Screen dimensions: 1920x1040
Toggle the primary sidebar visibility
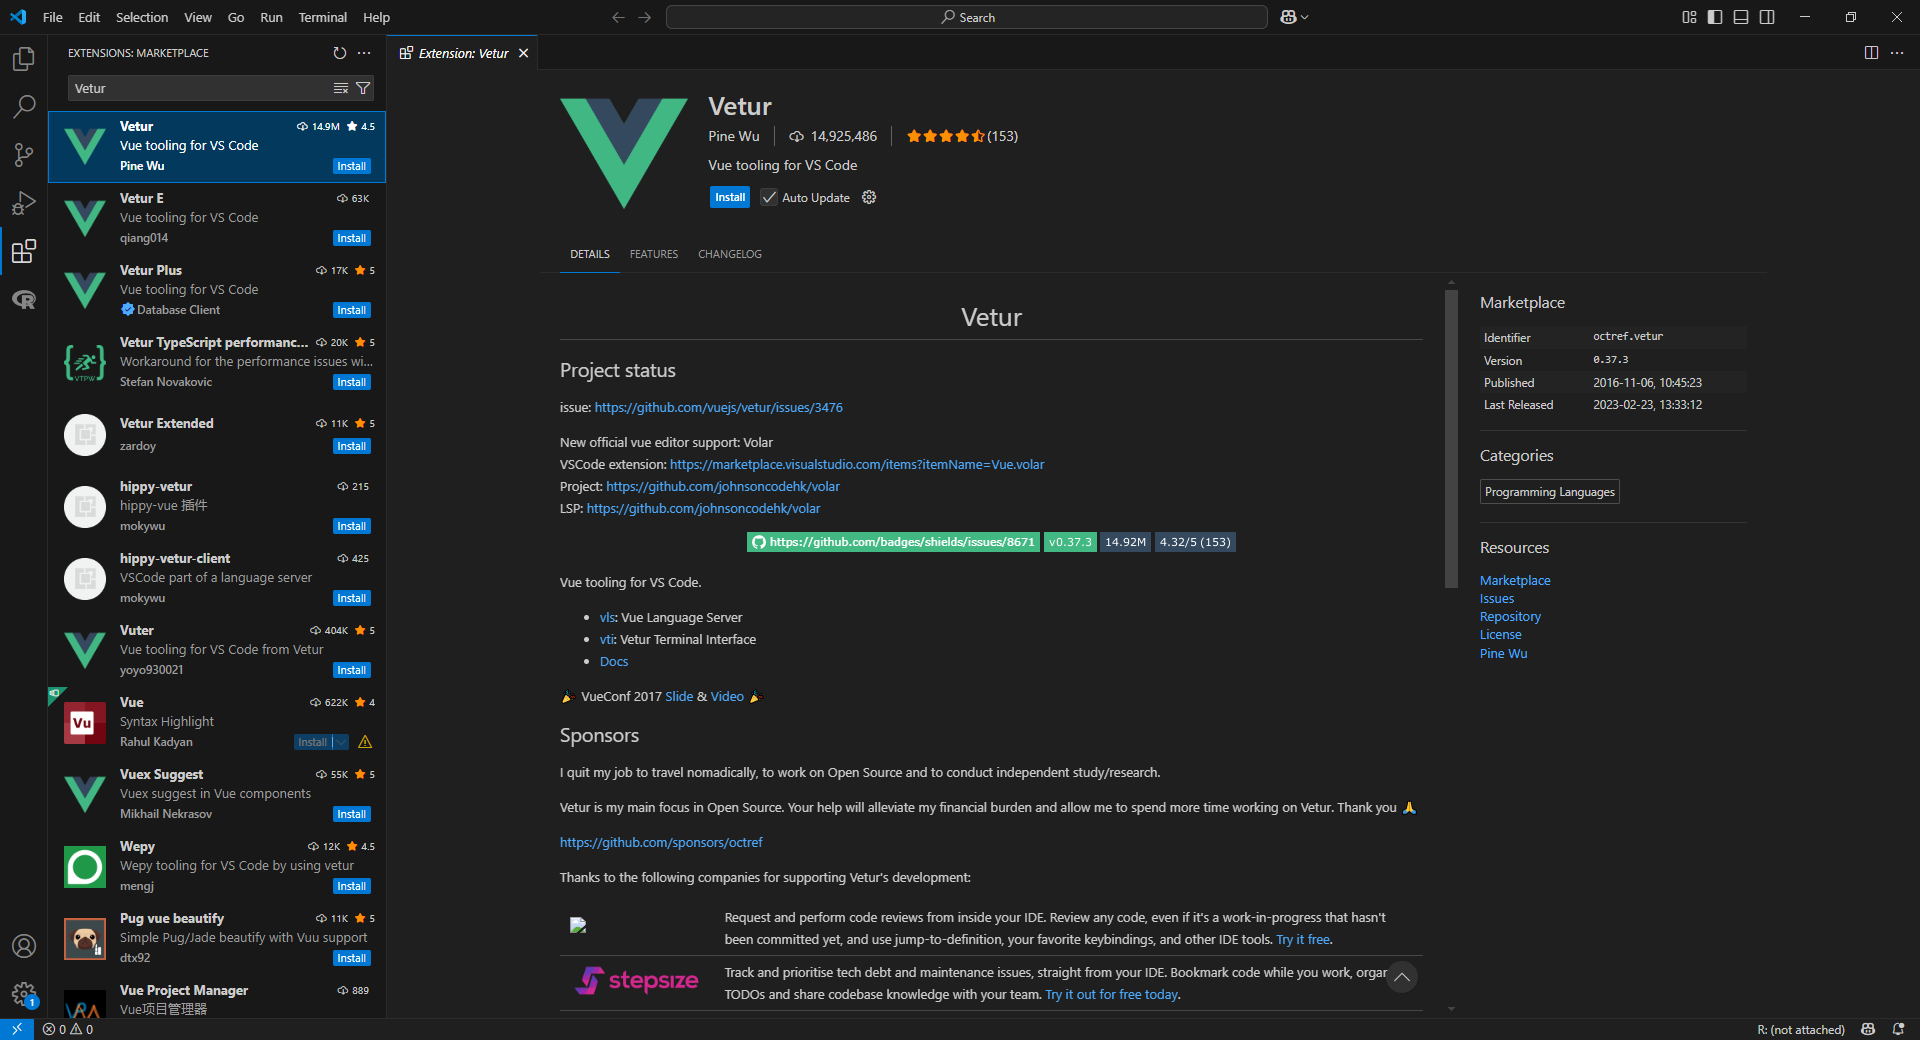[x=1713, y=17]
